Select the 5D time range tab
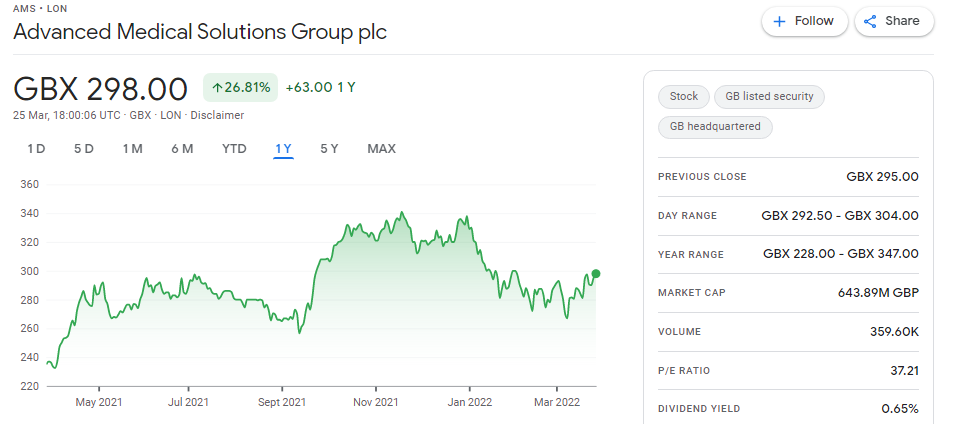 coord(84,148)
